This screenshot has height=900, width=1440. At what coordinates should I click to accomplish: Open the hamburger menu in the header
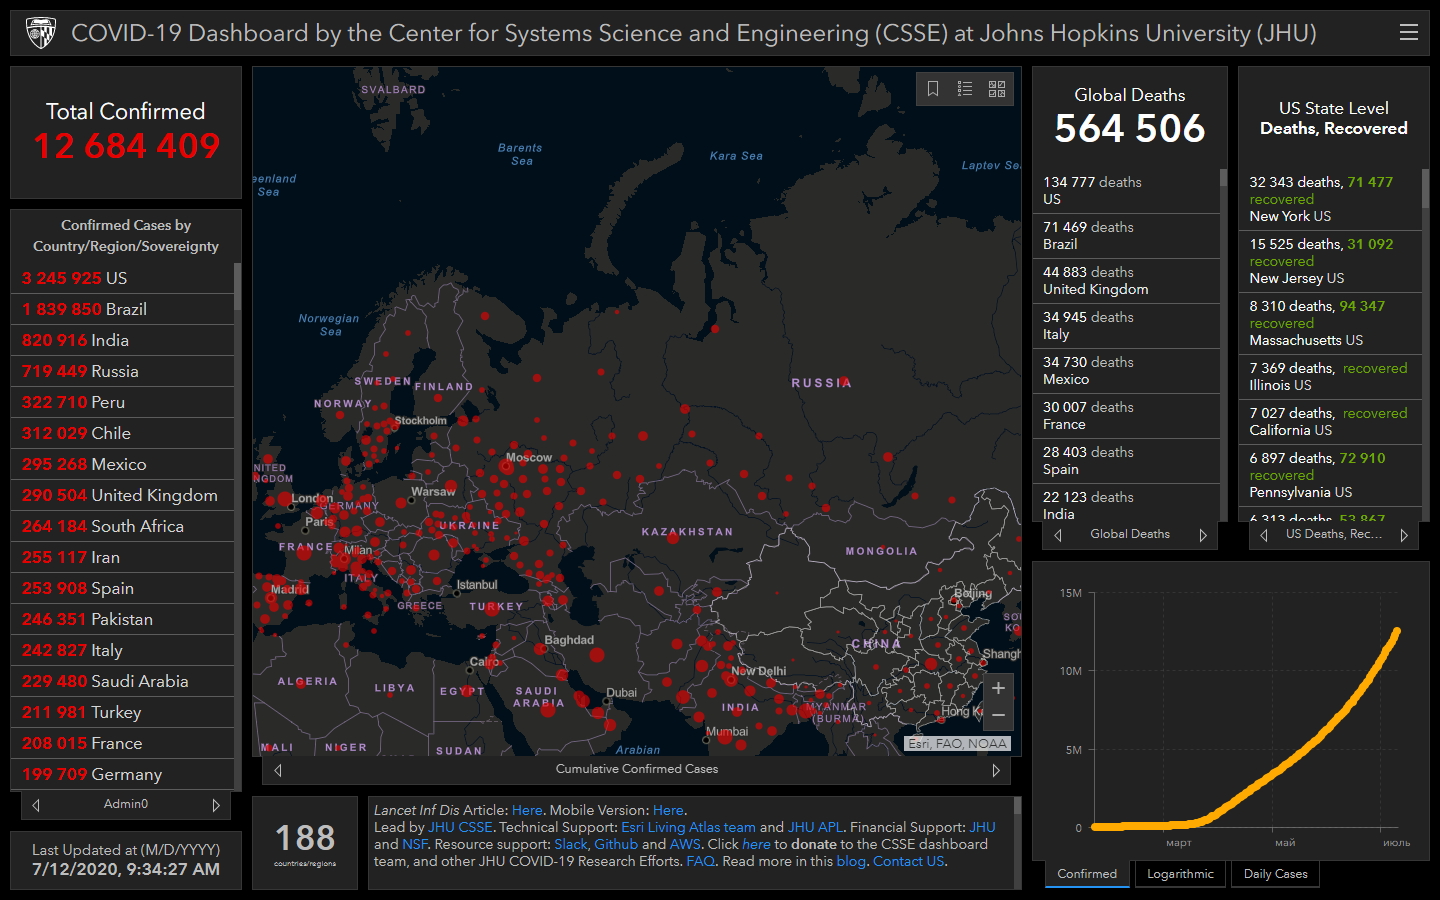coord(1408,33)
